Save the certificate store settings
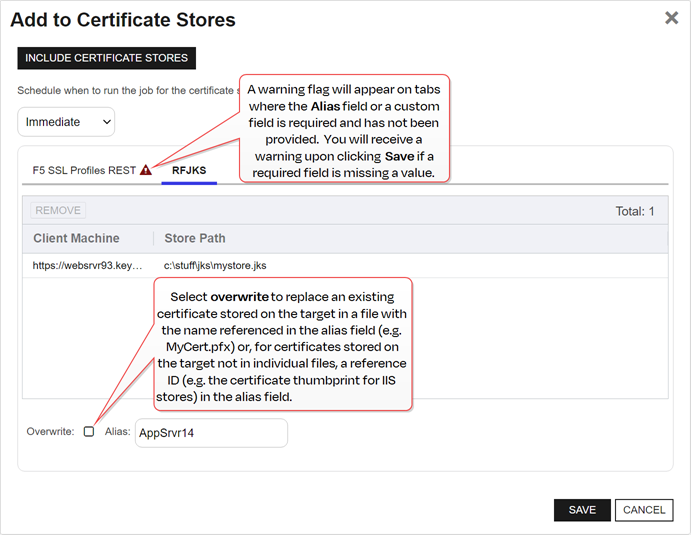The height and width of the screenshot is (535, 691). click(x=582, y=510)
